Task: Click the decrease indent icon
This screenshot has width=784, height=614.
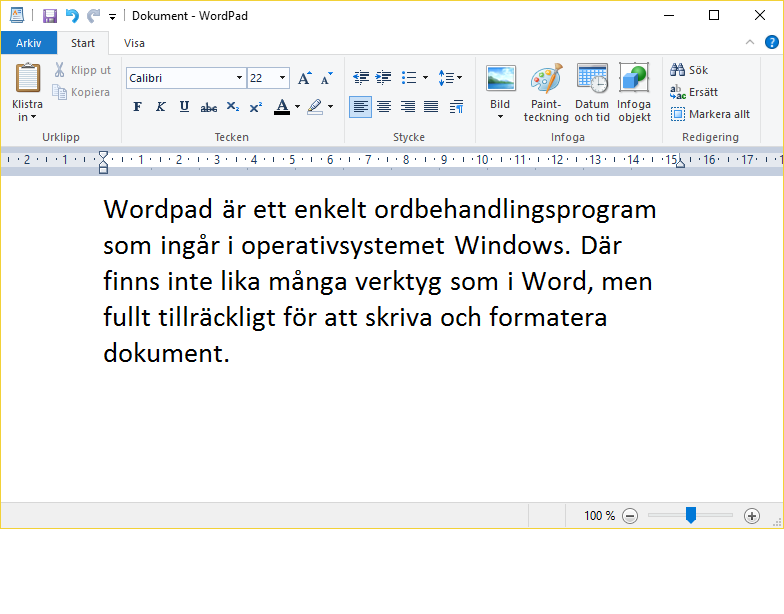Action: click(361, 78)
